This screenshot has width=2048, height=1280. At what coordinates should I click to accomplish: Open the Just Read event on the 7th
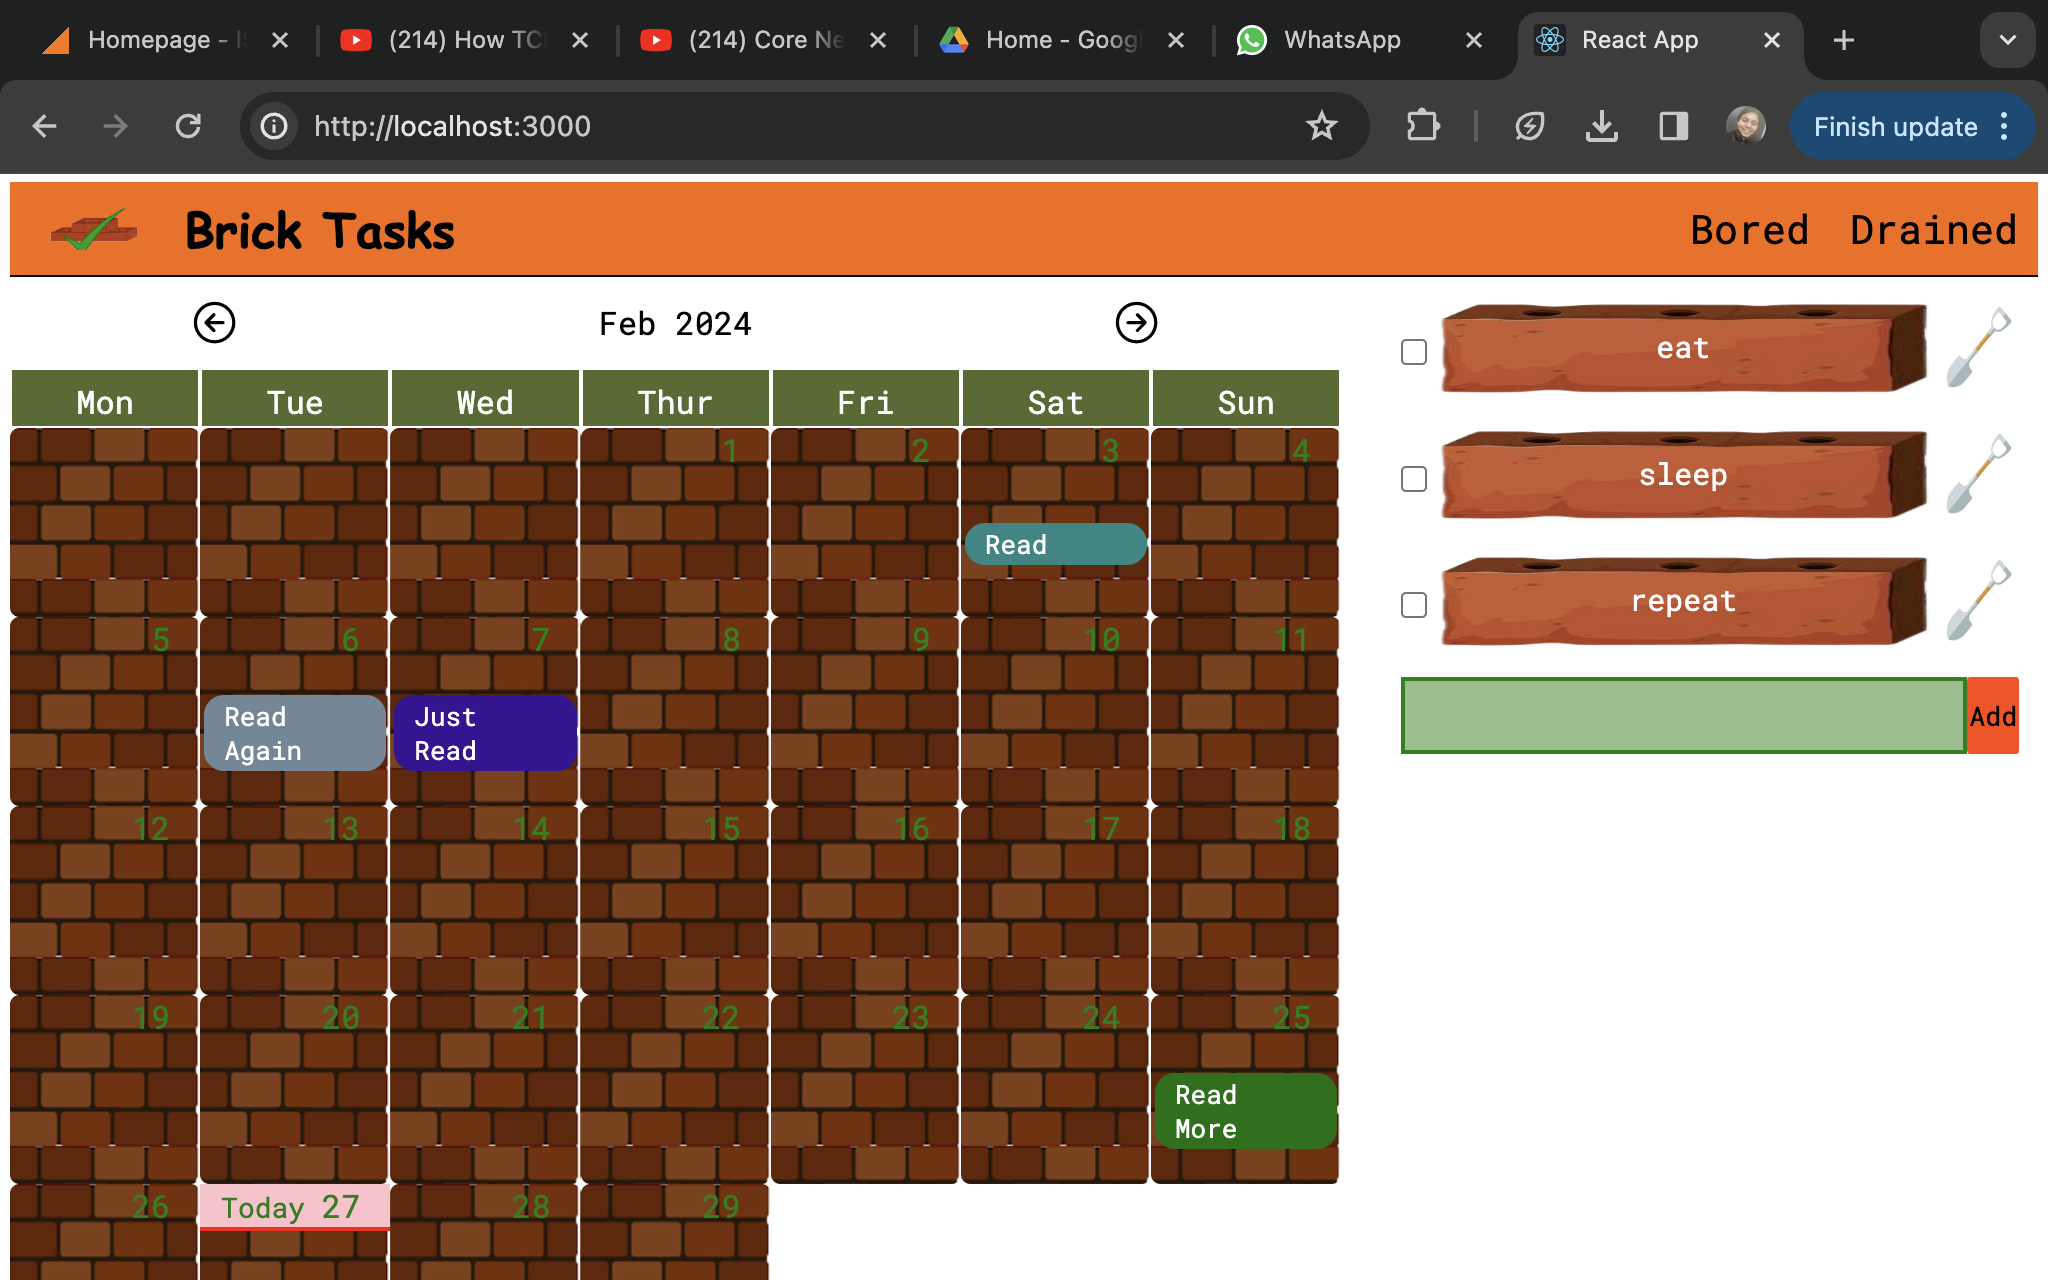(484, 733)
